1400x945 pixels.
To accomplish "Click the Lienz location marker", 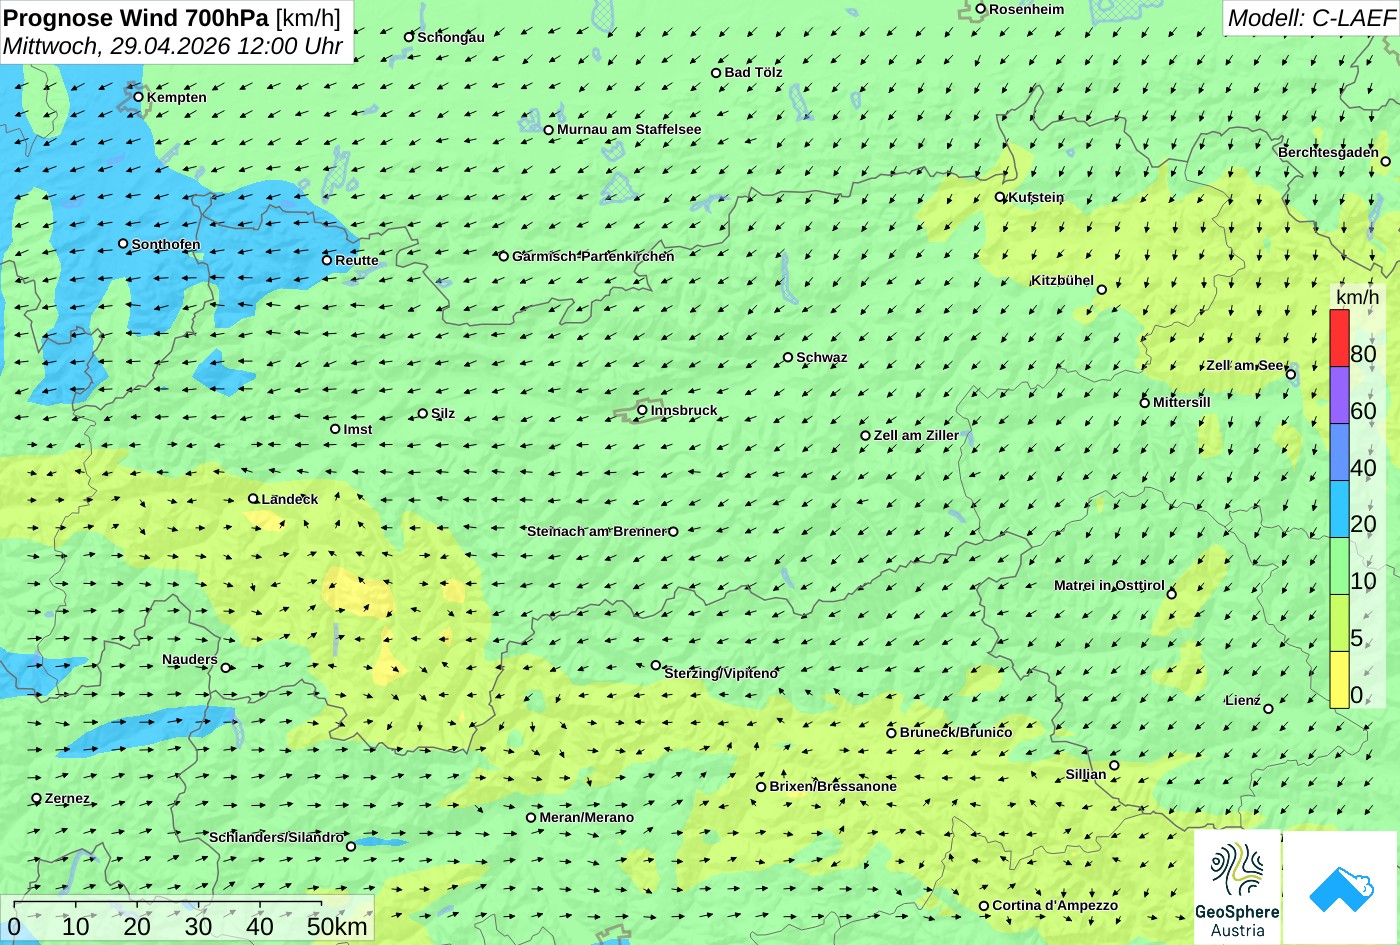I will [1268, 709].
